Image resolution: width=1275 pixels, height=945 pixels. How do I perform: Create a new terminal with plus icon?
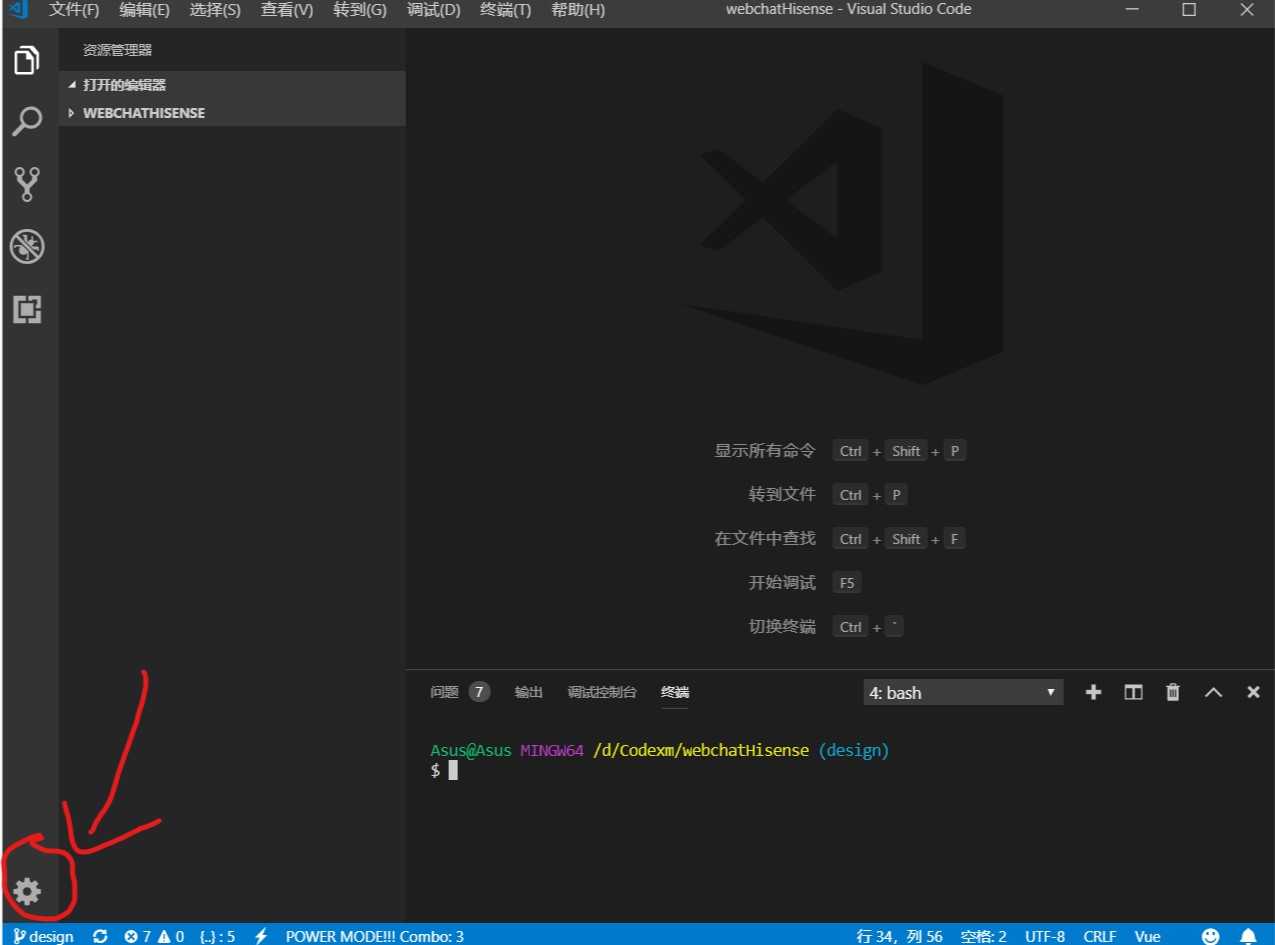pyautogui.click(x=1093, y=692)
